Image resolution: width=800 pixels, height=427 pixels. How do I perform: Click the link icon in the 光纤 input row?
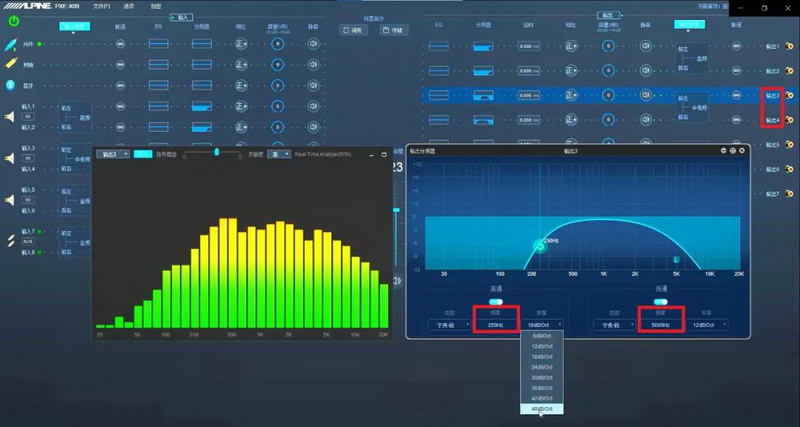[120, 44]
